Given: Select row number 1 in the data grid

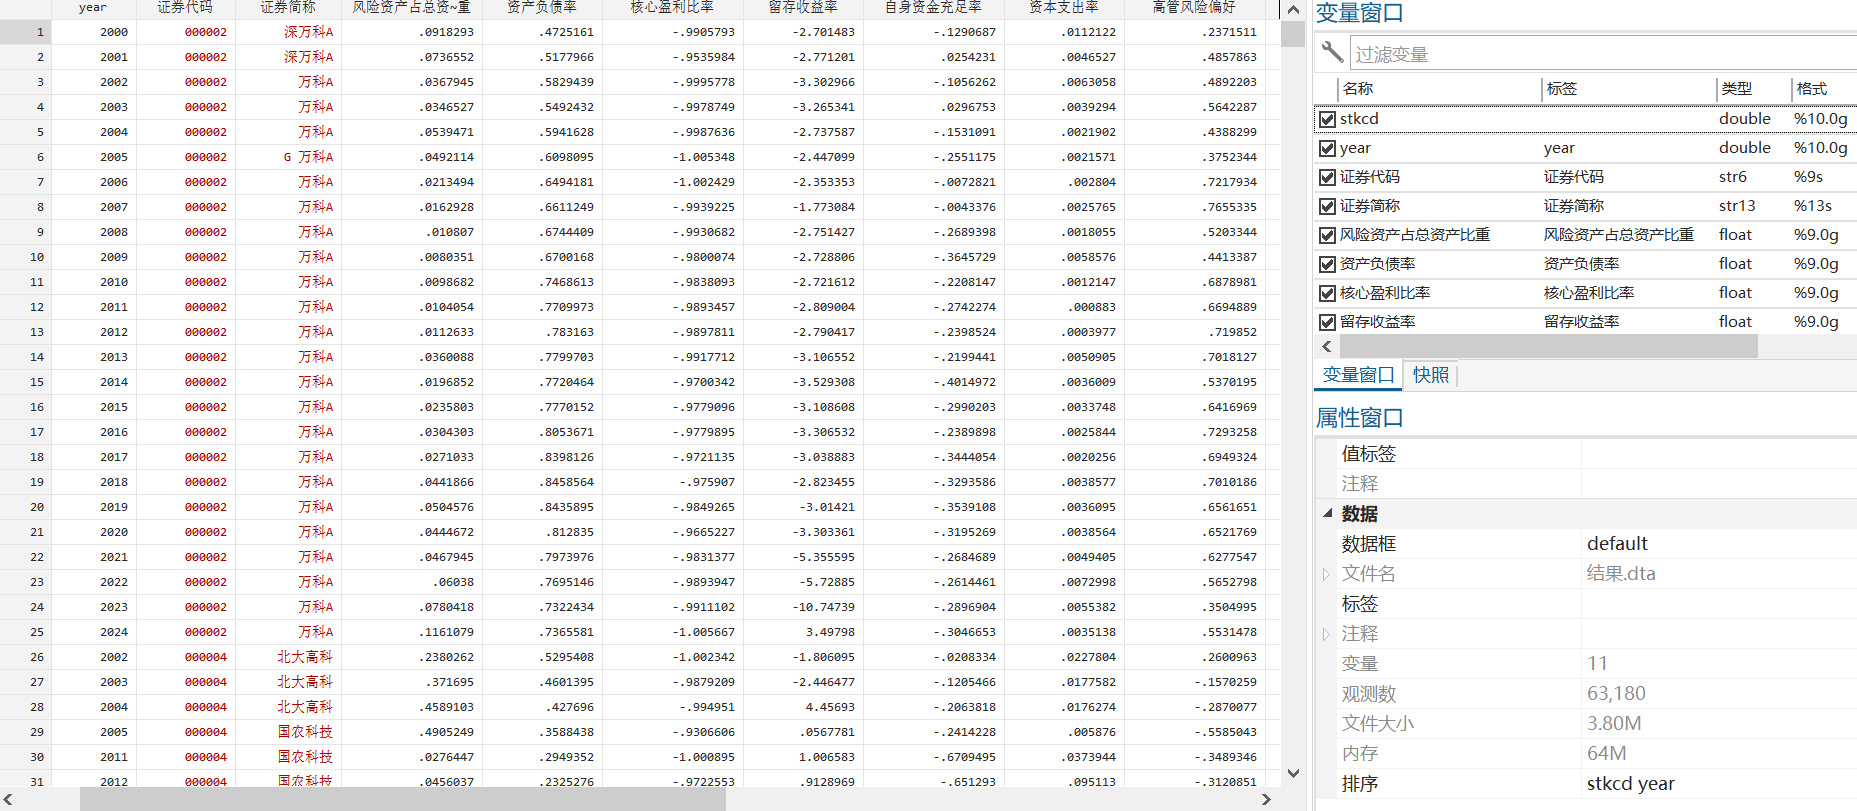Looking at the screenshot, I should [26, 32].
